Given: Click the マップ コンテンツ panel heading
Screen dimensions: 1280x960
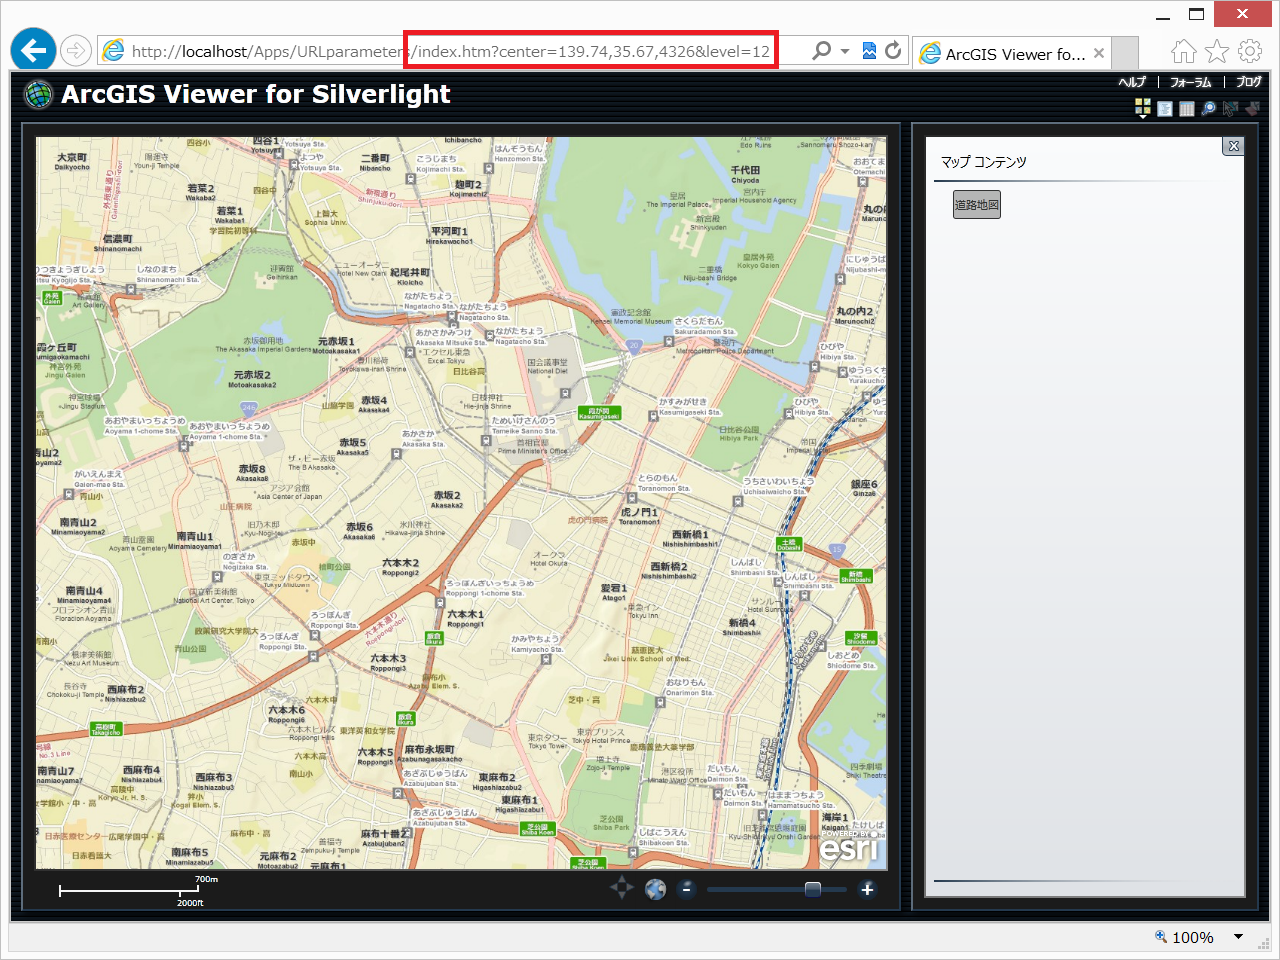Looking at the screenshot, I should 984,162.
